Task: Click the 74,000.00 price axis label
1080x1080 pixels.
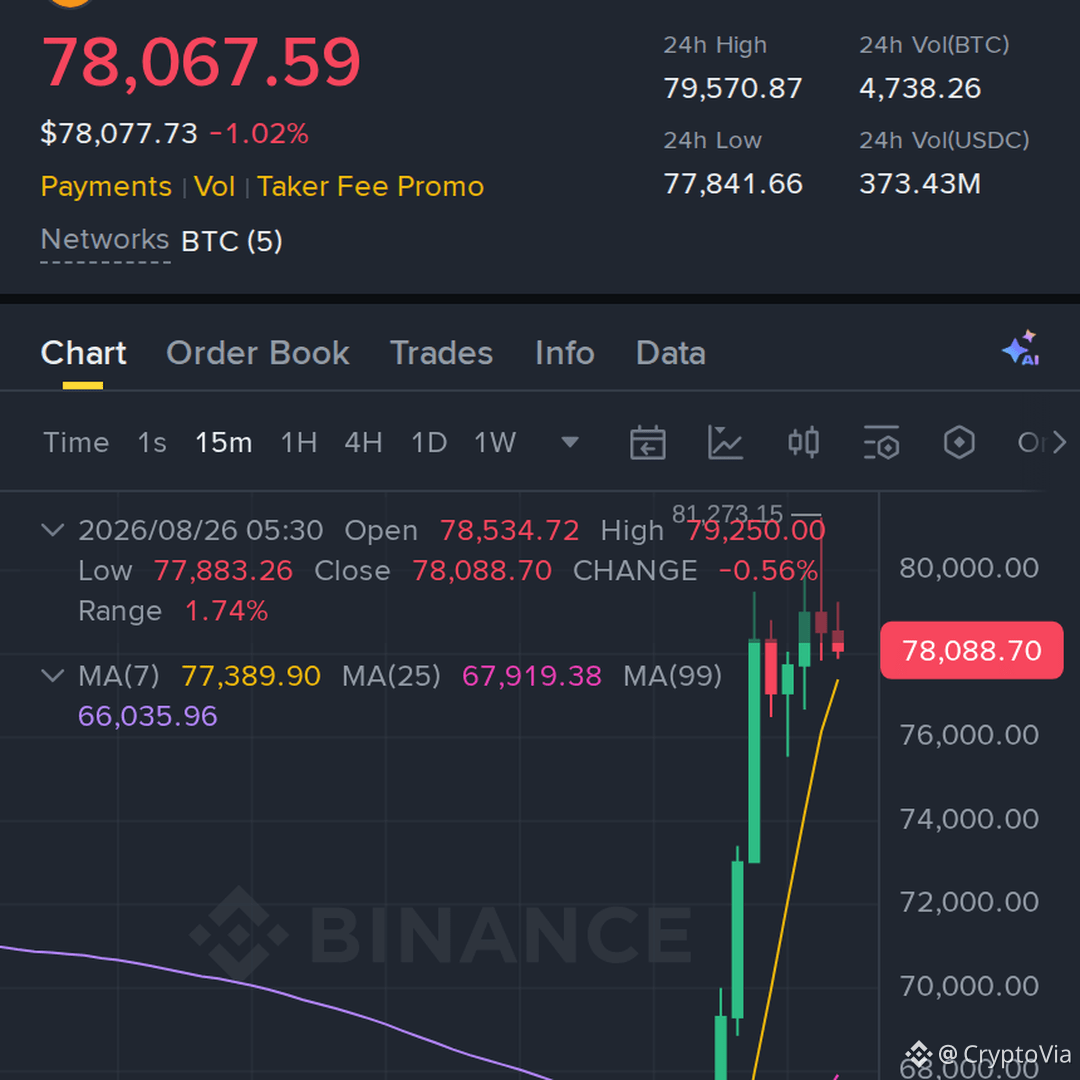Action: 969,819
